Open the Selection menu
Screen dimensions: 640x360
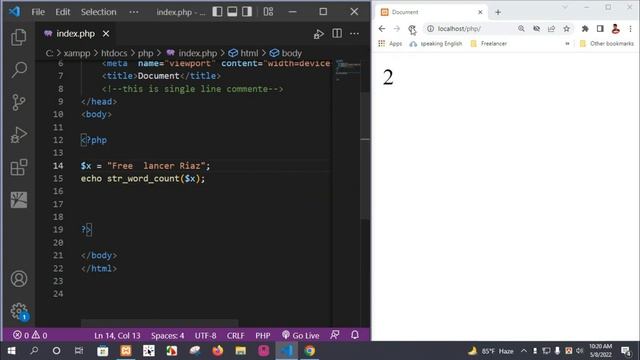pyautogui.click(x=98, y=12)
